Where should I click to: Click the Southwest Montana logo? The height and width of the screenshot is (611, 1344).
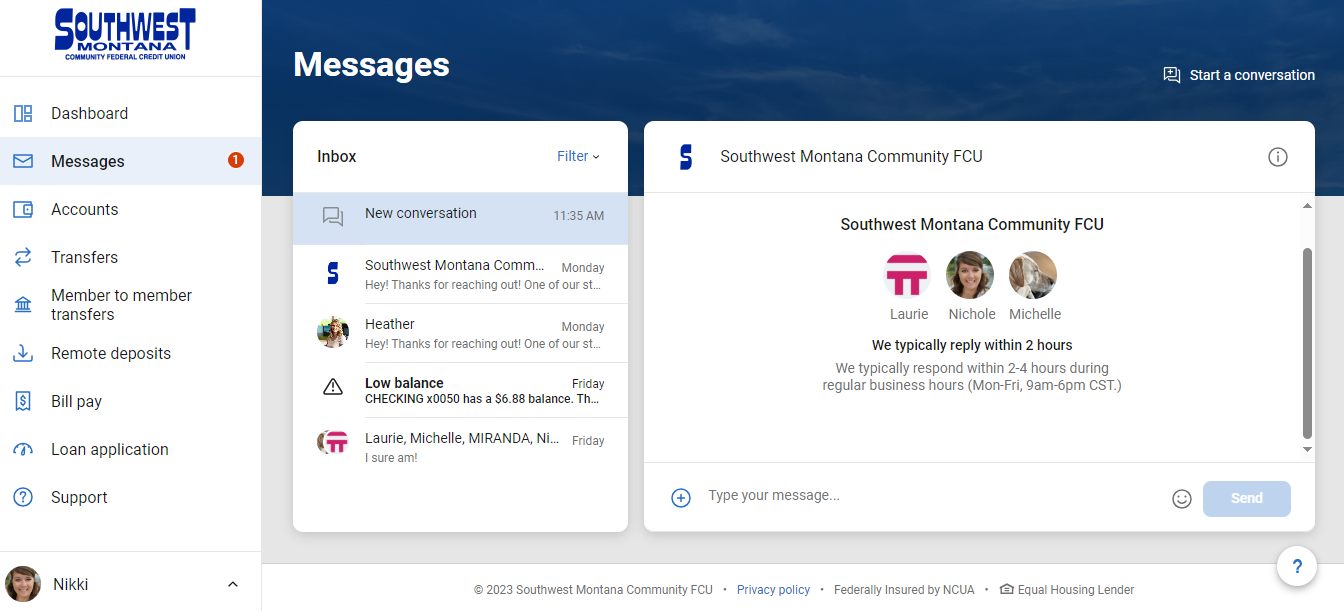tap(125, 35)
